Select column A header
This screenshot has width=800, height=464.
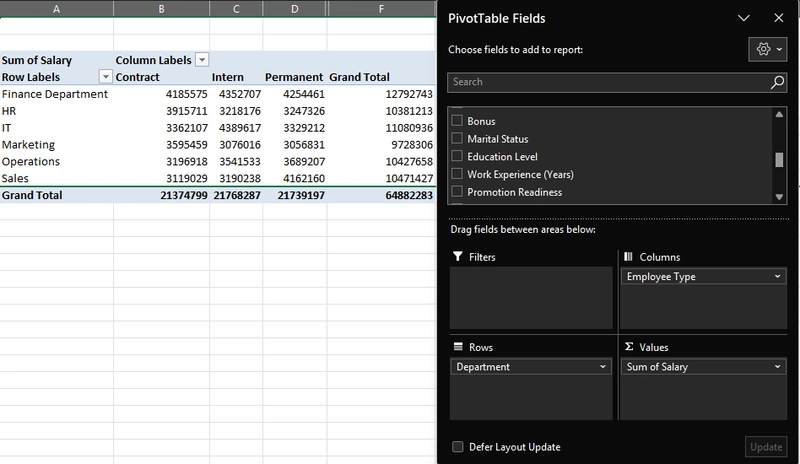click(x=56, y=9)
